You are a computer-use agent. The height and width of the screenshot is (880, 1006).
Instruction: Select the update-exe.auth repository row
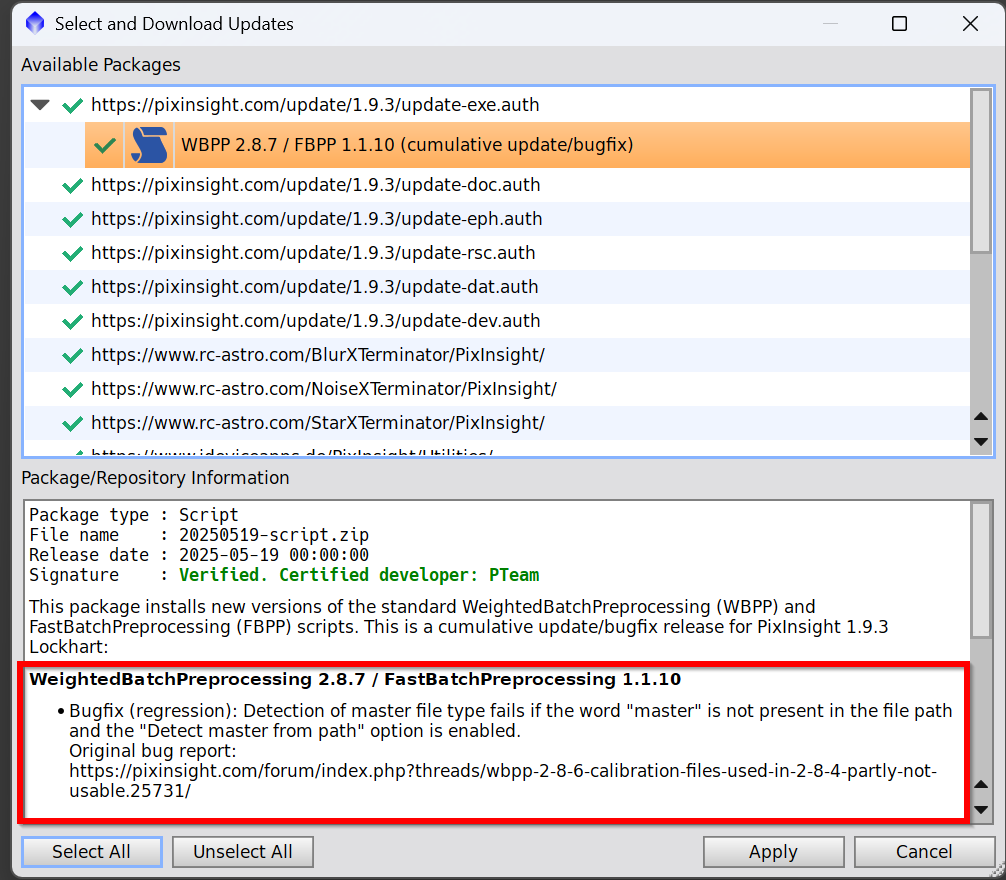[497, 105]
